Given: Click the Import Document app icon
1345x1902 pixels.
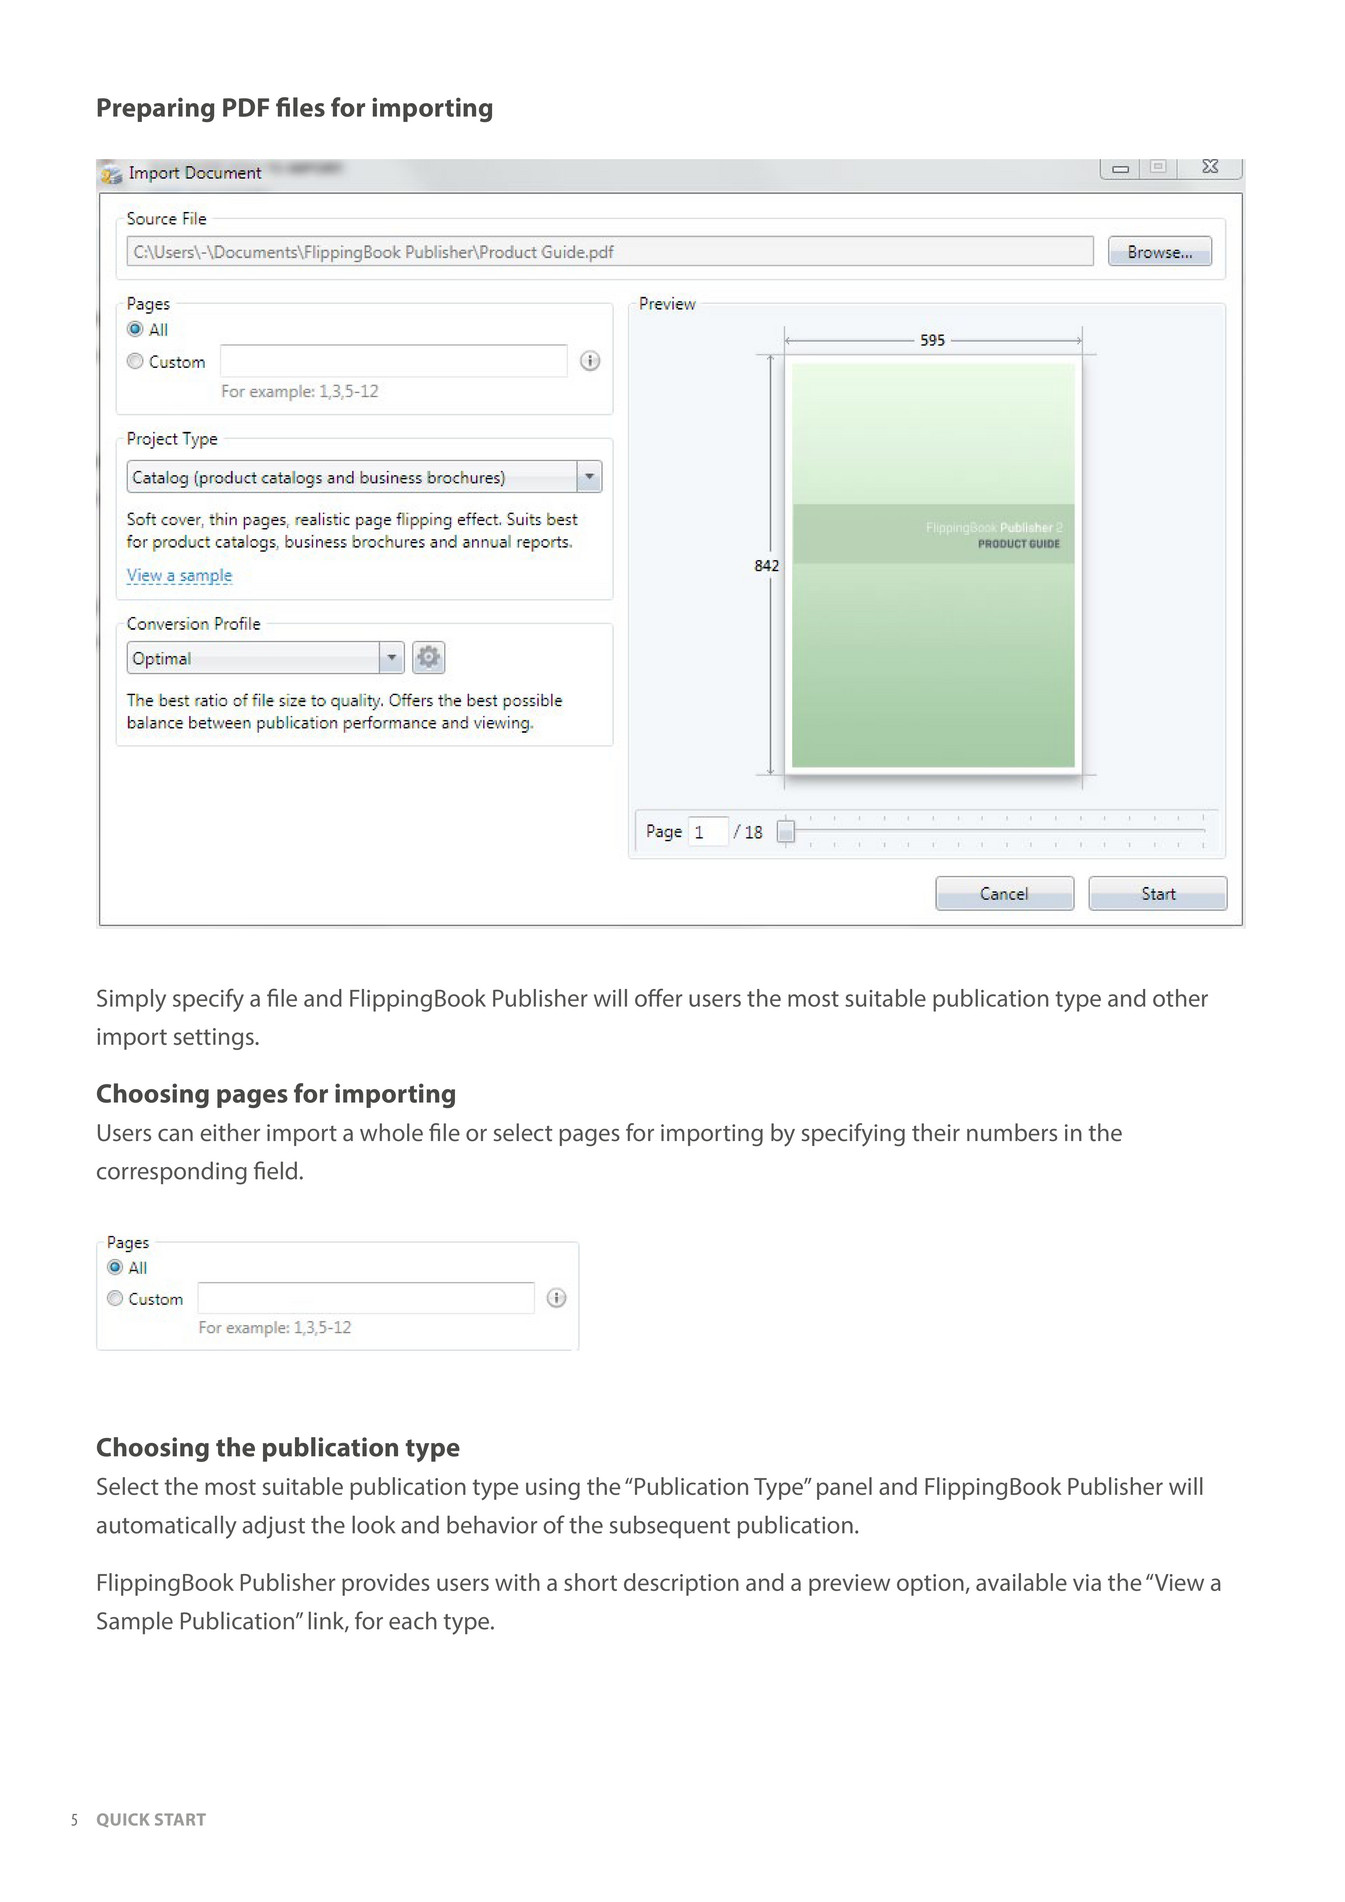Looking at the screenshot, I should pyautogui.click(x=111, y=174).
